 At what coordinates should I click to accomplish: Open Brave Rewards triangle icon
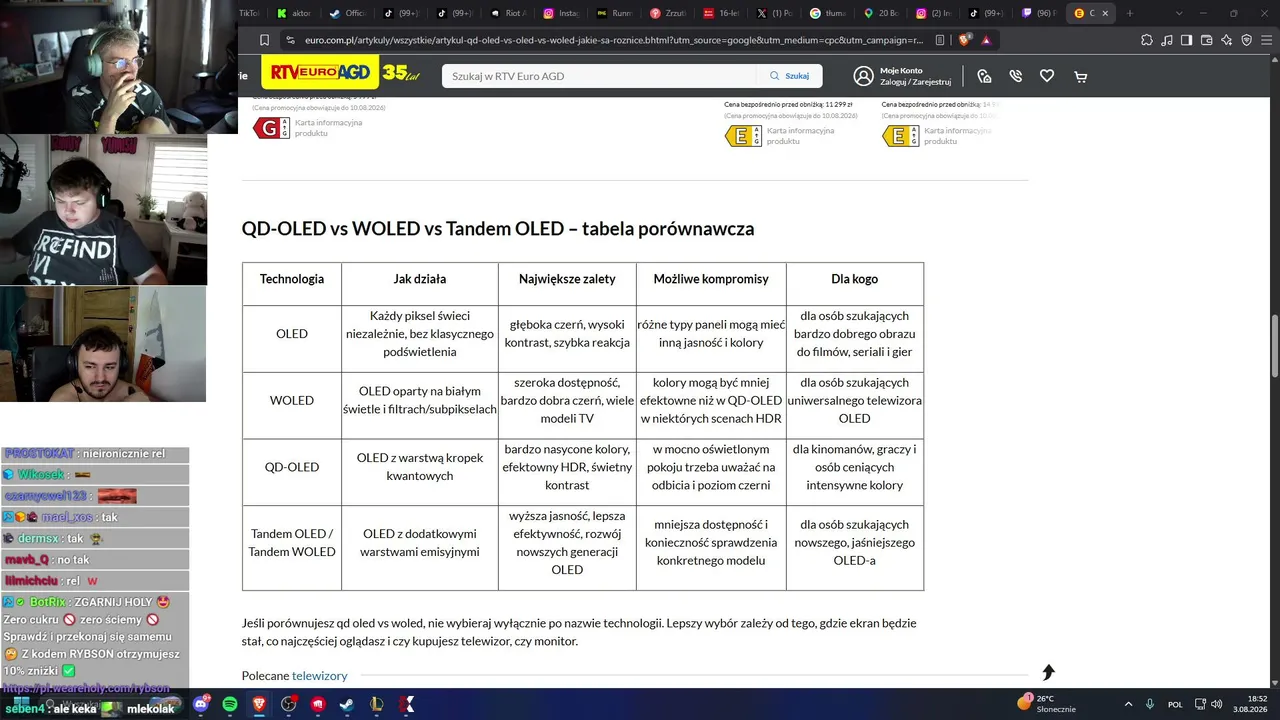pos(986,40)
